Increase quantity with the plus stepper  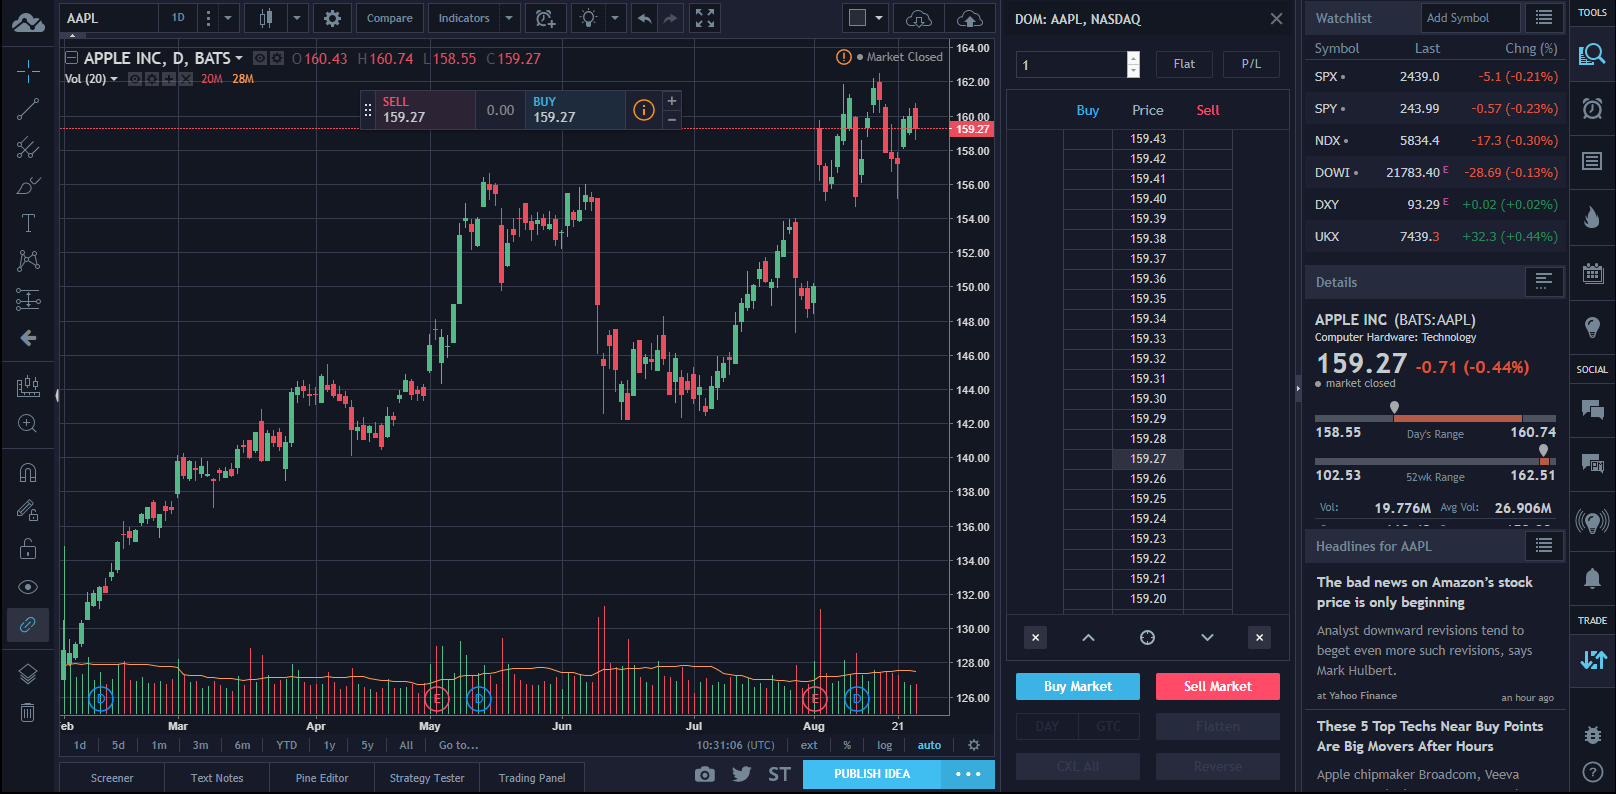(x=672, y=101)
